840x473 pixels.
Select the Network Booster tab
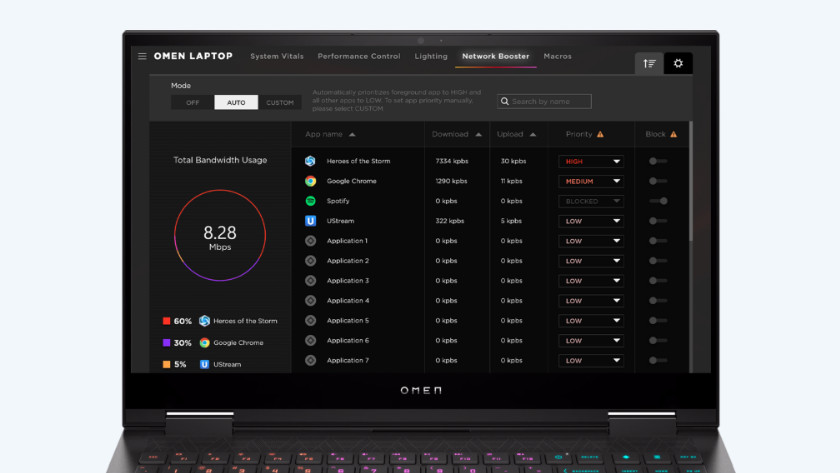[x=496, y=56]
